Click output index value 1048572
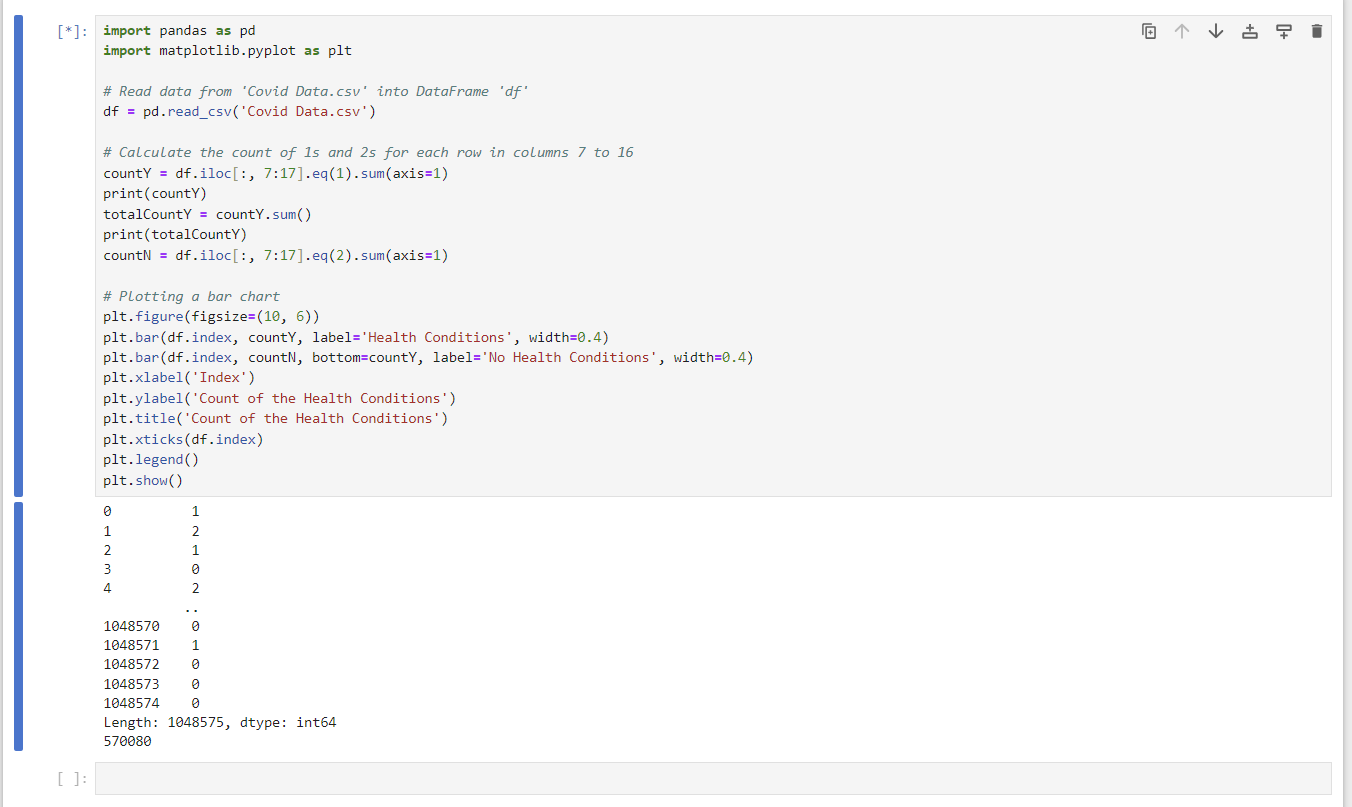Viewport: 1352px width, 807px height. tap(131, 664)
